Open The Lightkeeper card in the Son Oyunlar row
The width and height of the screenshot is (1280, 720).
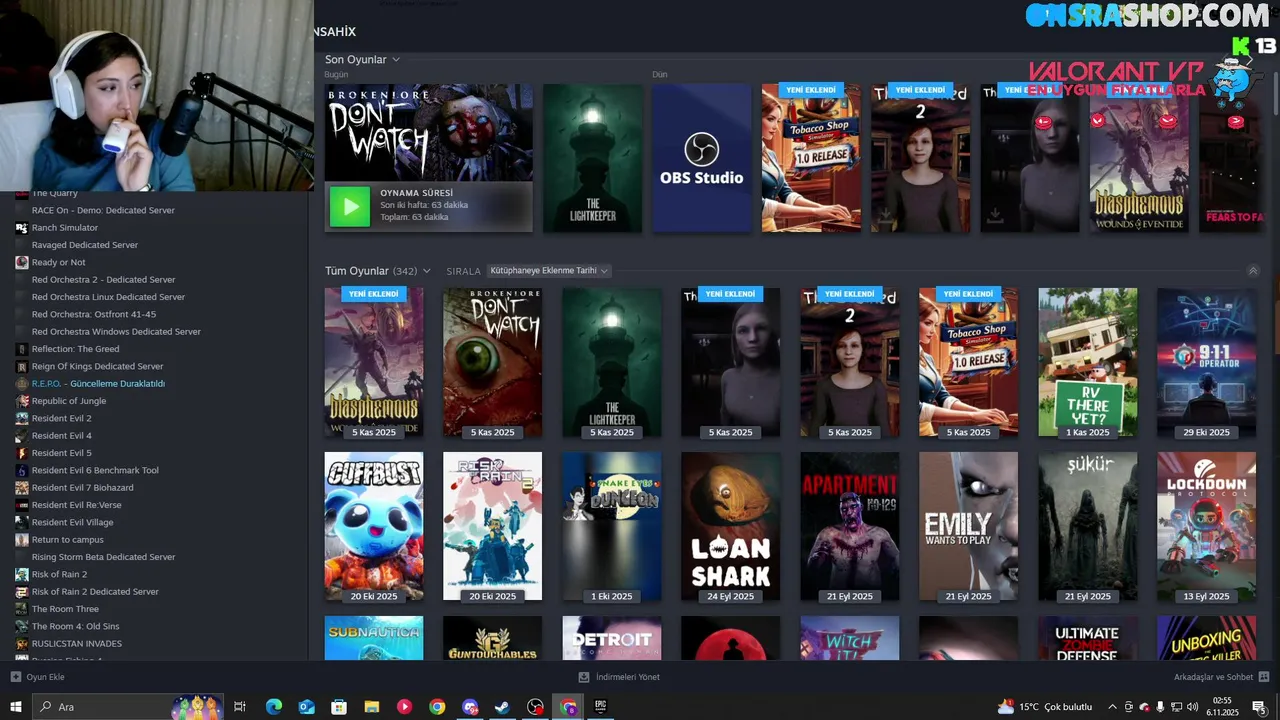pos(592,158)
